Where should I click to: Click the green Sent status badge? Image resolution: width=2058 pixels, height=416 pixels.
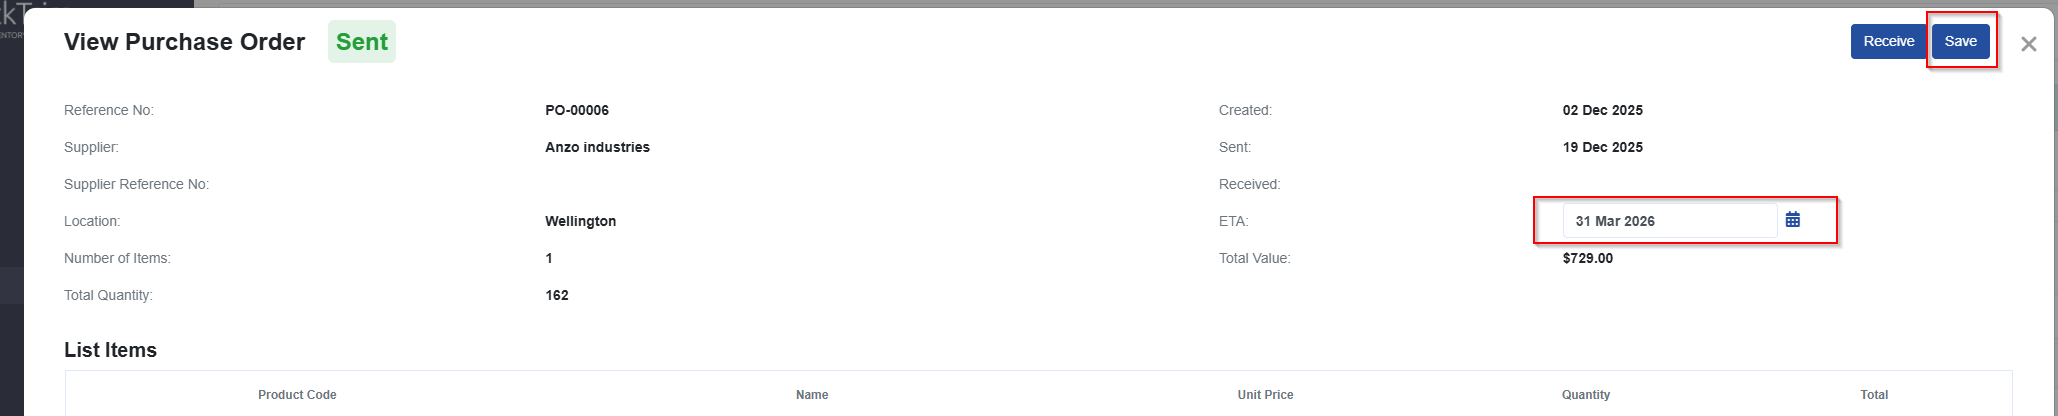(361, 42)
